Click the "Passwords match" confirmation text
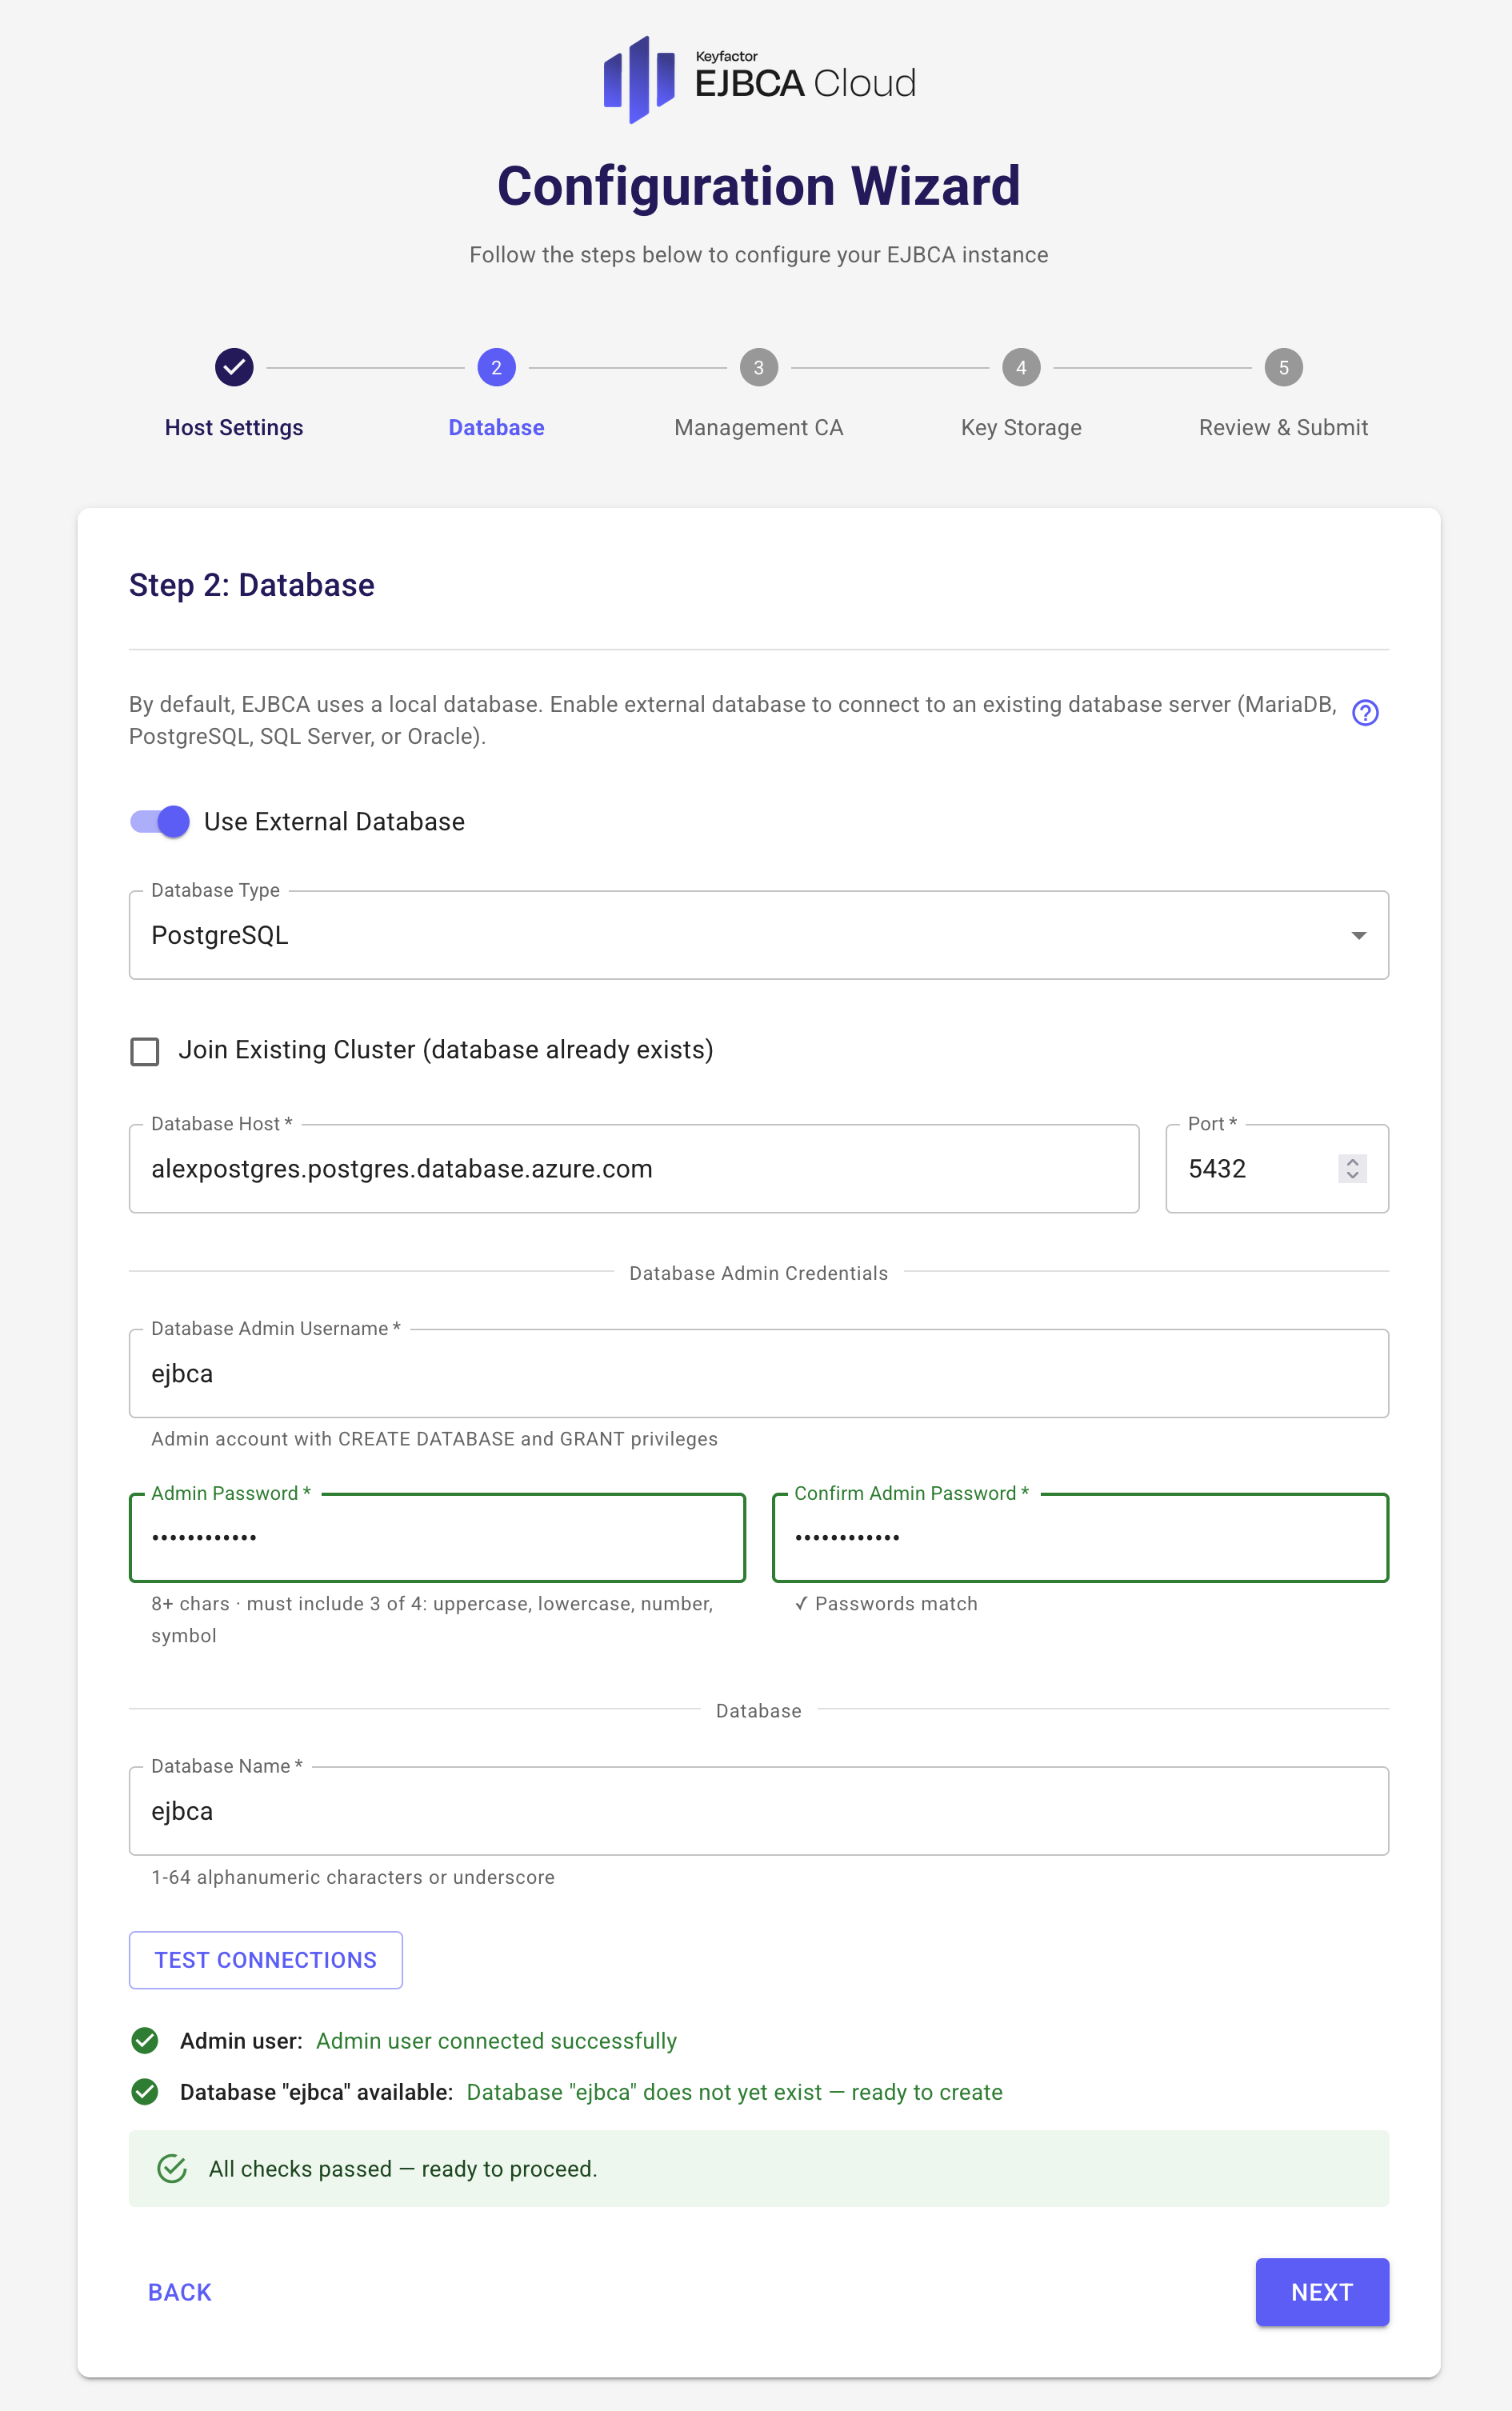Image resolution: width=1512 pixels, height=2411 pixels. pos(886,1604)
